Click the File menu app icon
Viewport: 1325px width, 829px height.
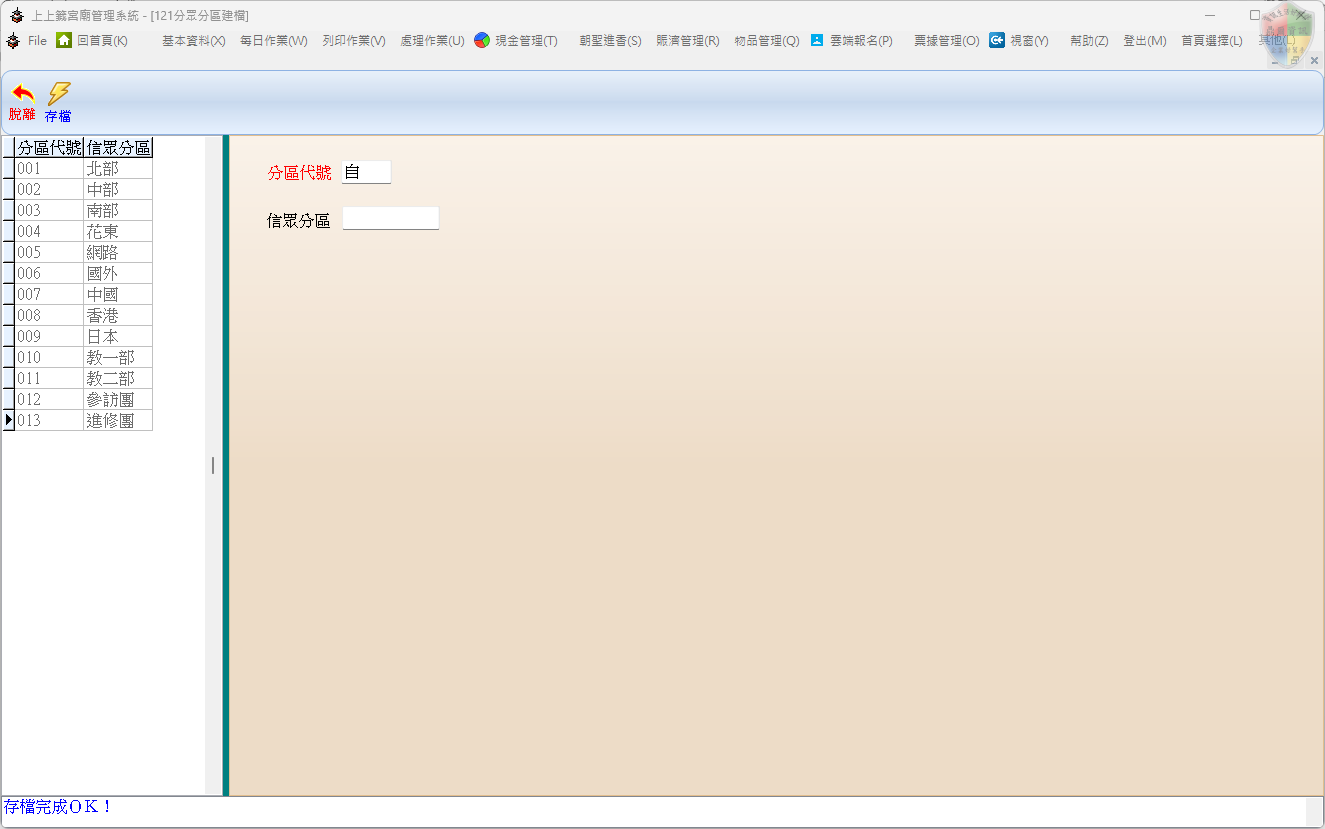(x=13, y=41)
